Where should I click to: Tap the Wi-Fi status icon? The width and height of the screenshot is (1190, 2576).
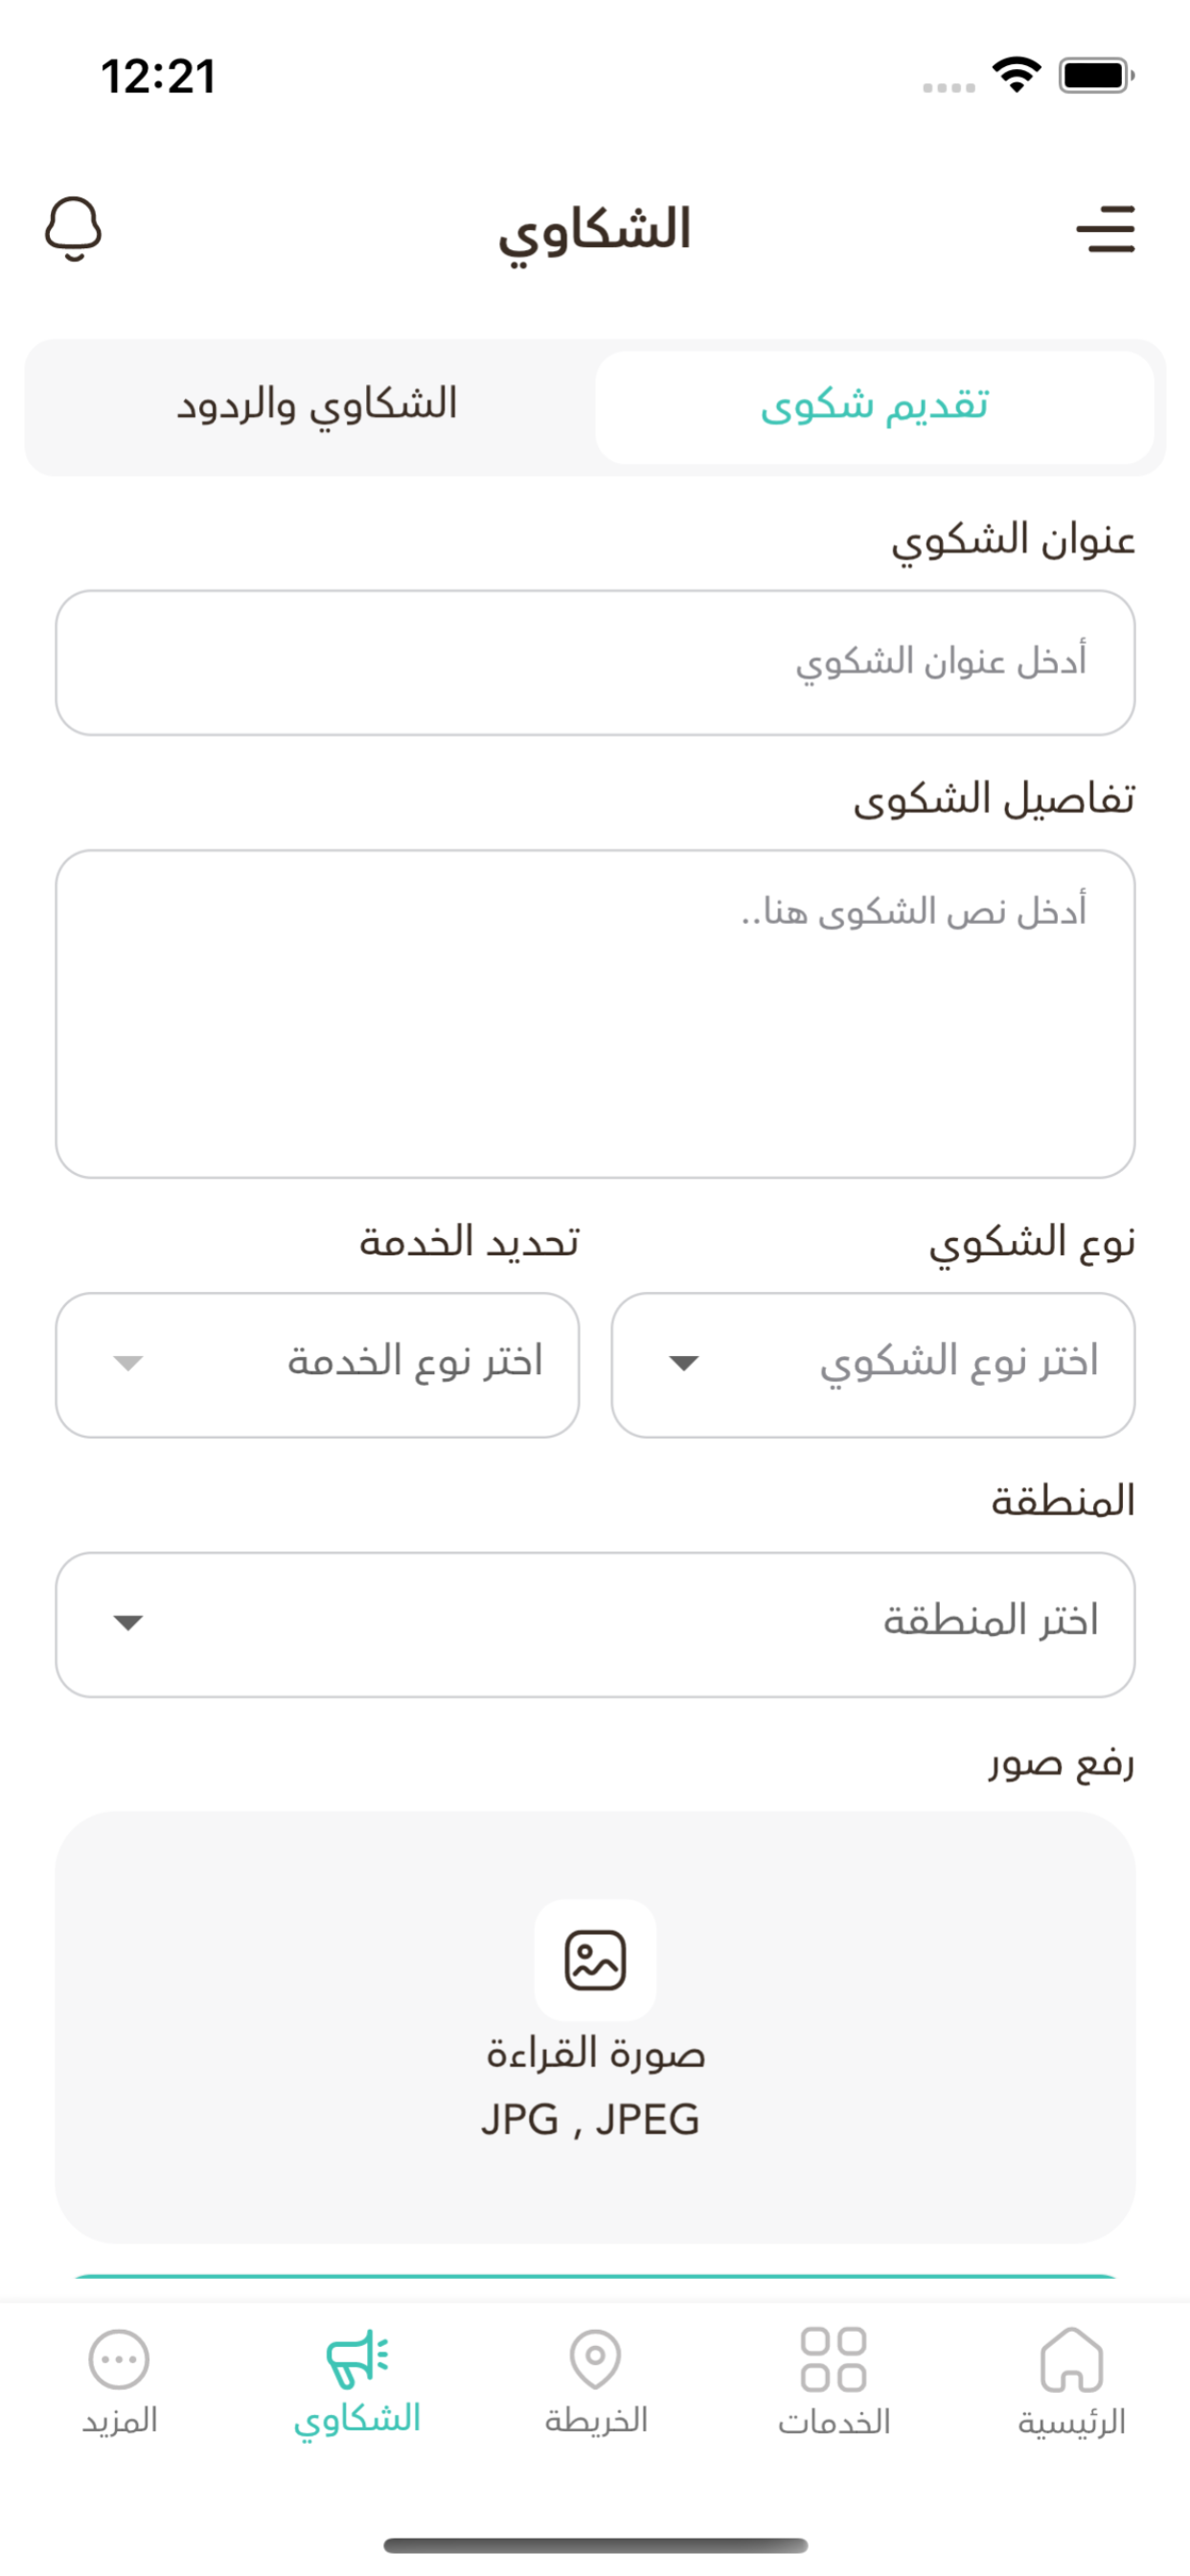1016,75
